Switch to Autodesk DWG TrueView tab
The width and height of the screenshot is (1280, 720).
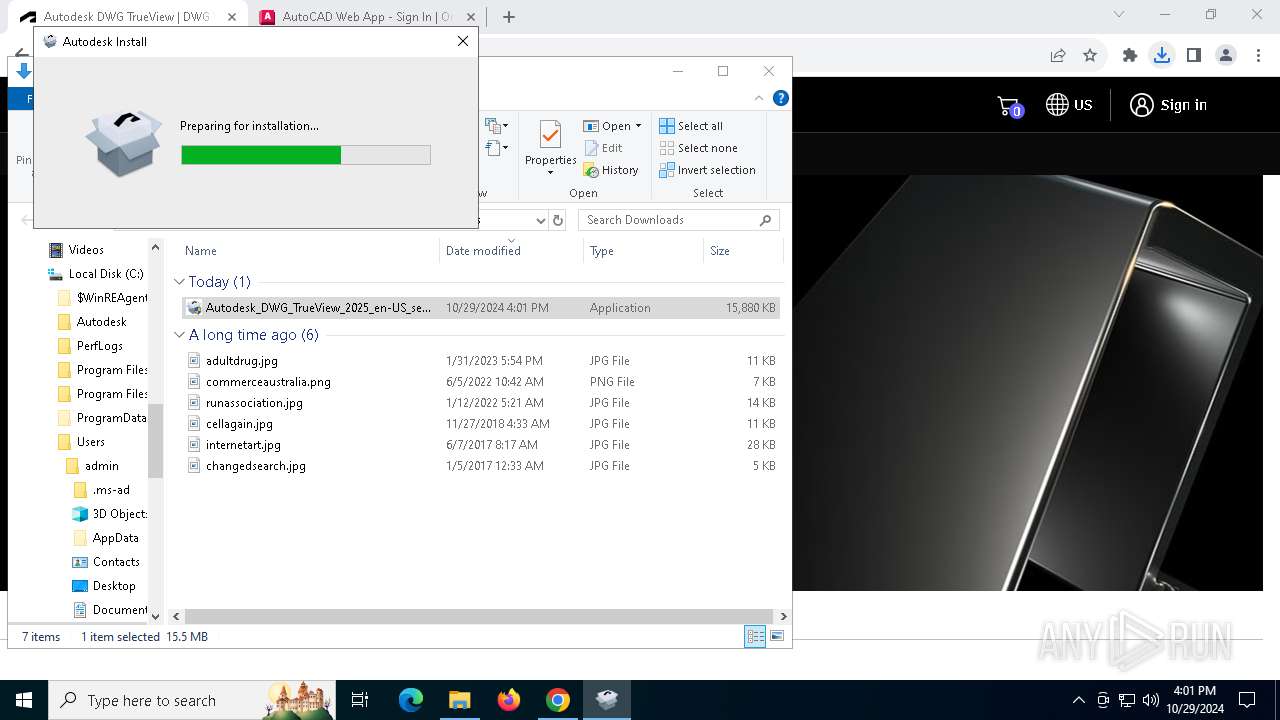(128, 17)
